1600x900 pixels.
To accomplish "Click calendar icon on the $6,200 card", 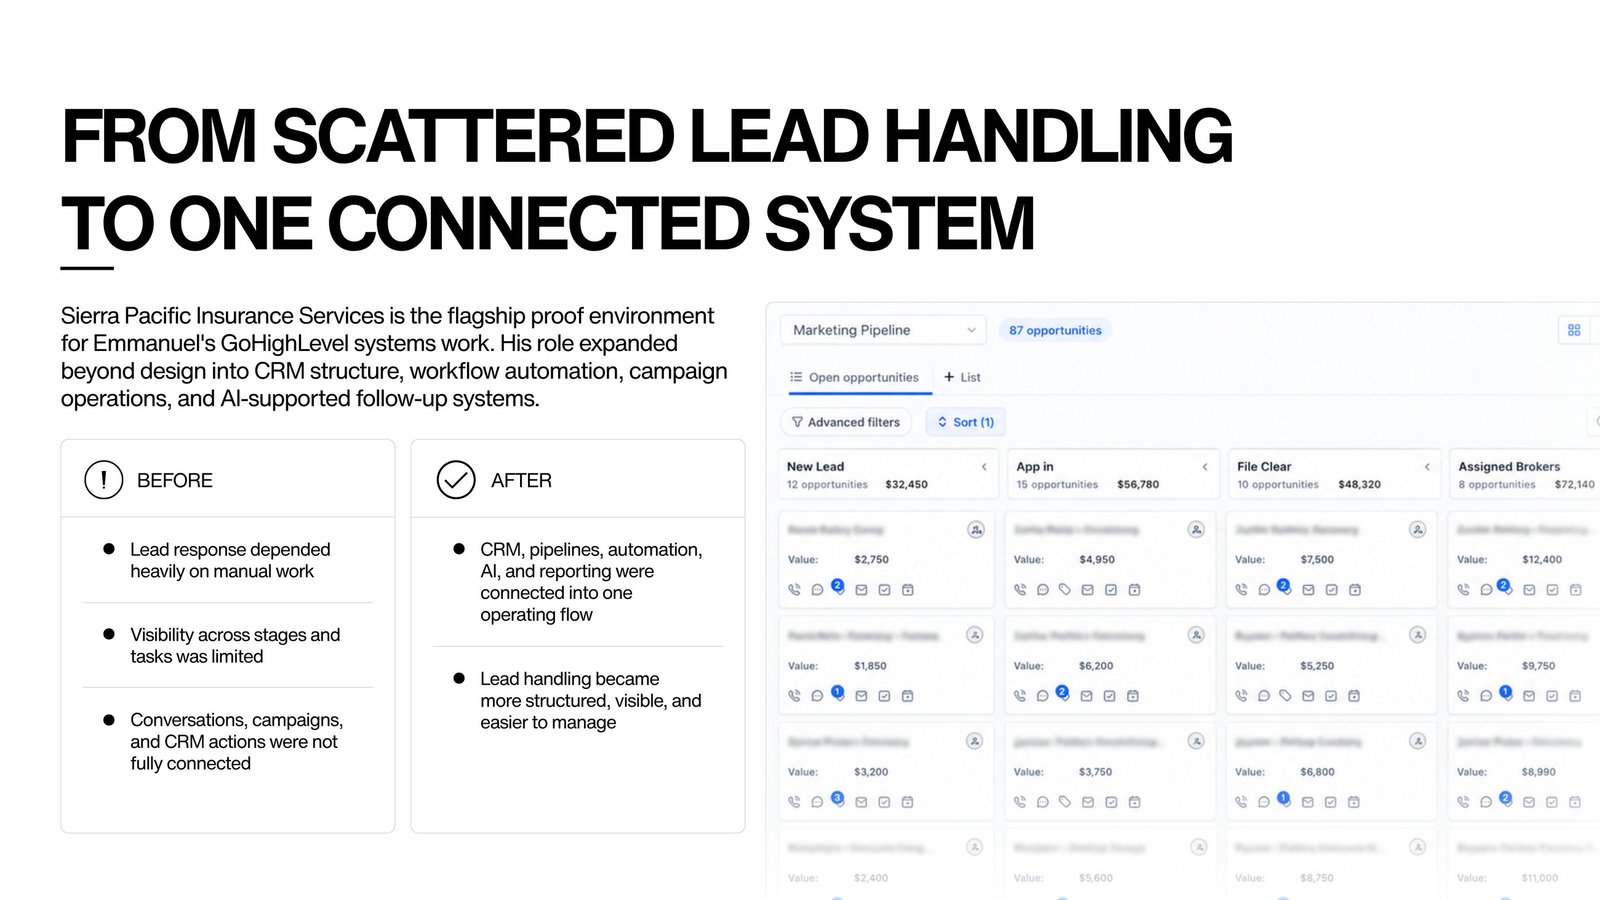I will coord(1133,696).
